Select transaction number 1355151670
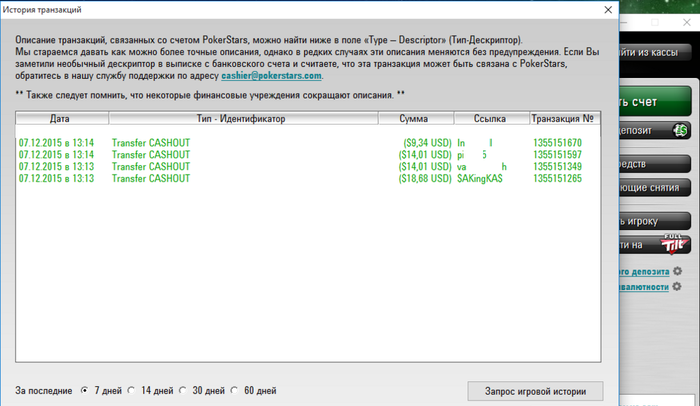Viewport: 700px width, 406px height. [x=557, y=143]
